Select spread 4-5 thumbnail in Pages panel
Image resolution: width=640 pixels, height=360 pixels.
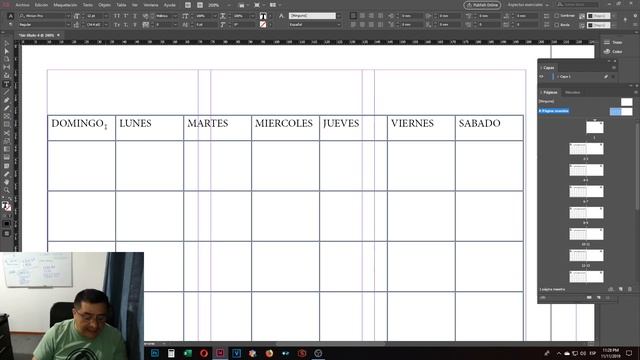point(586,170)
